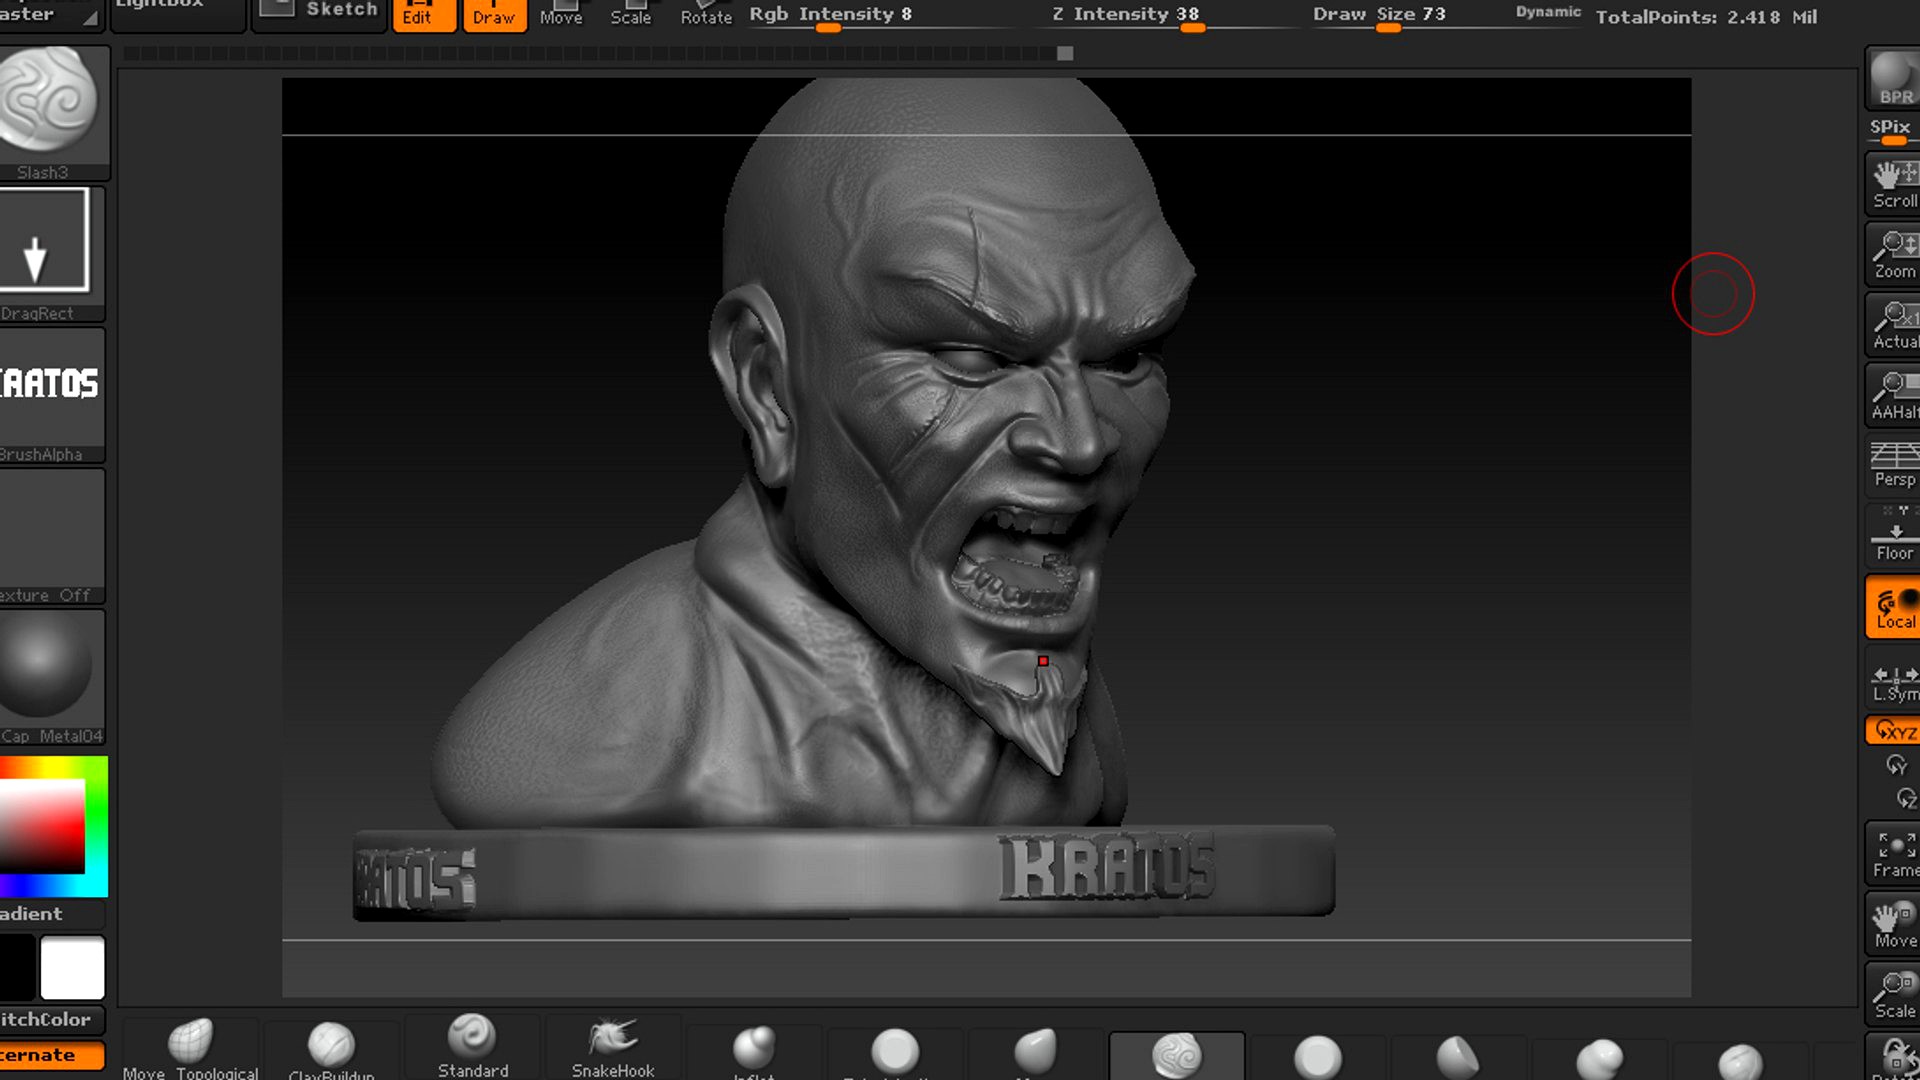The image size is (1920, 1080).
Task: Select the white main color swatch
Action: [72, 967]
